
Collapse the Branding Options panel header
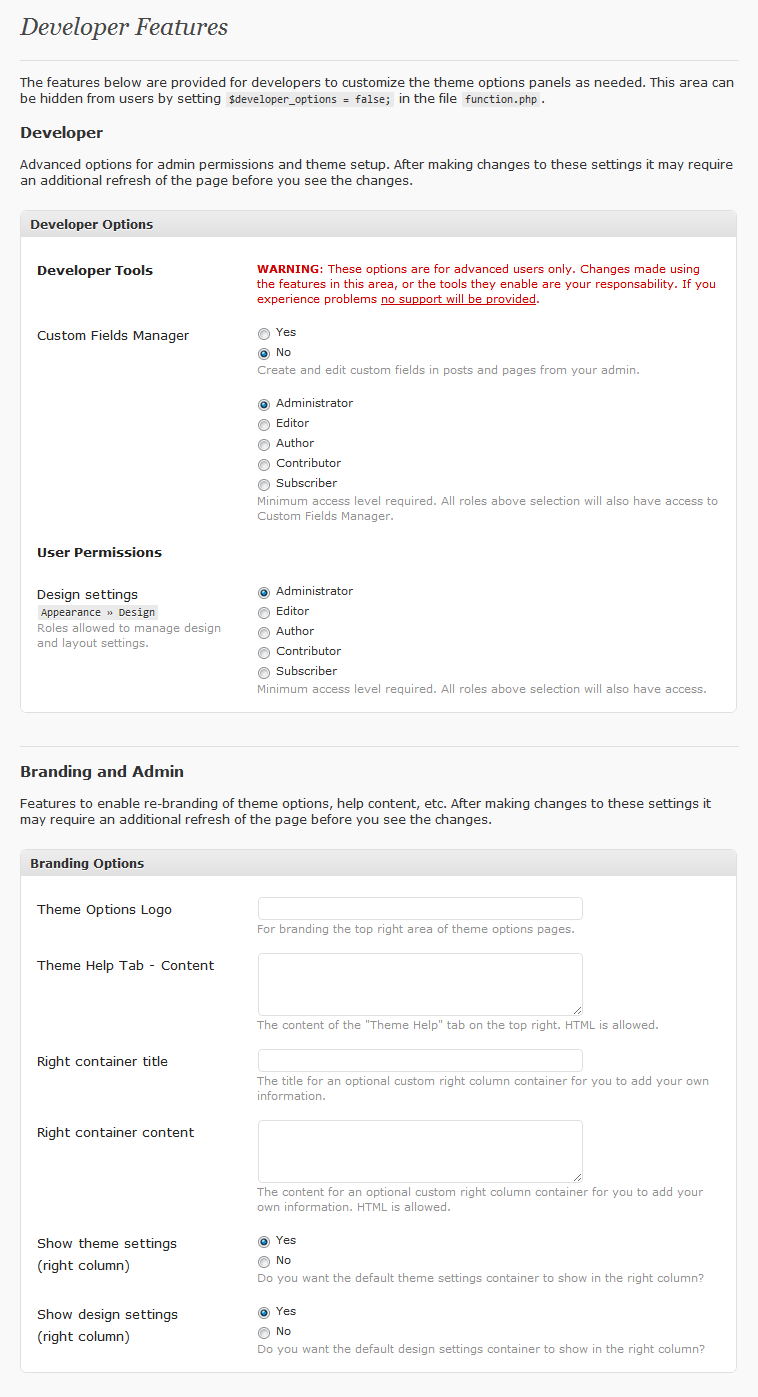(378, 863)
